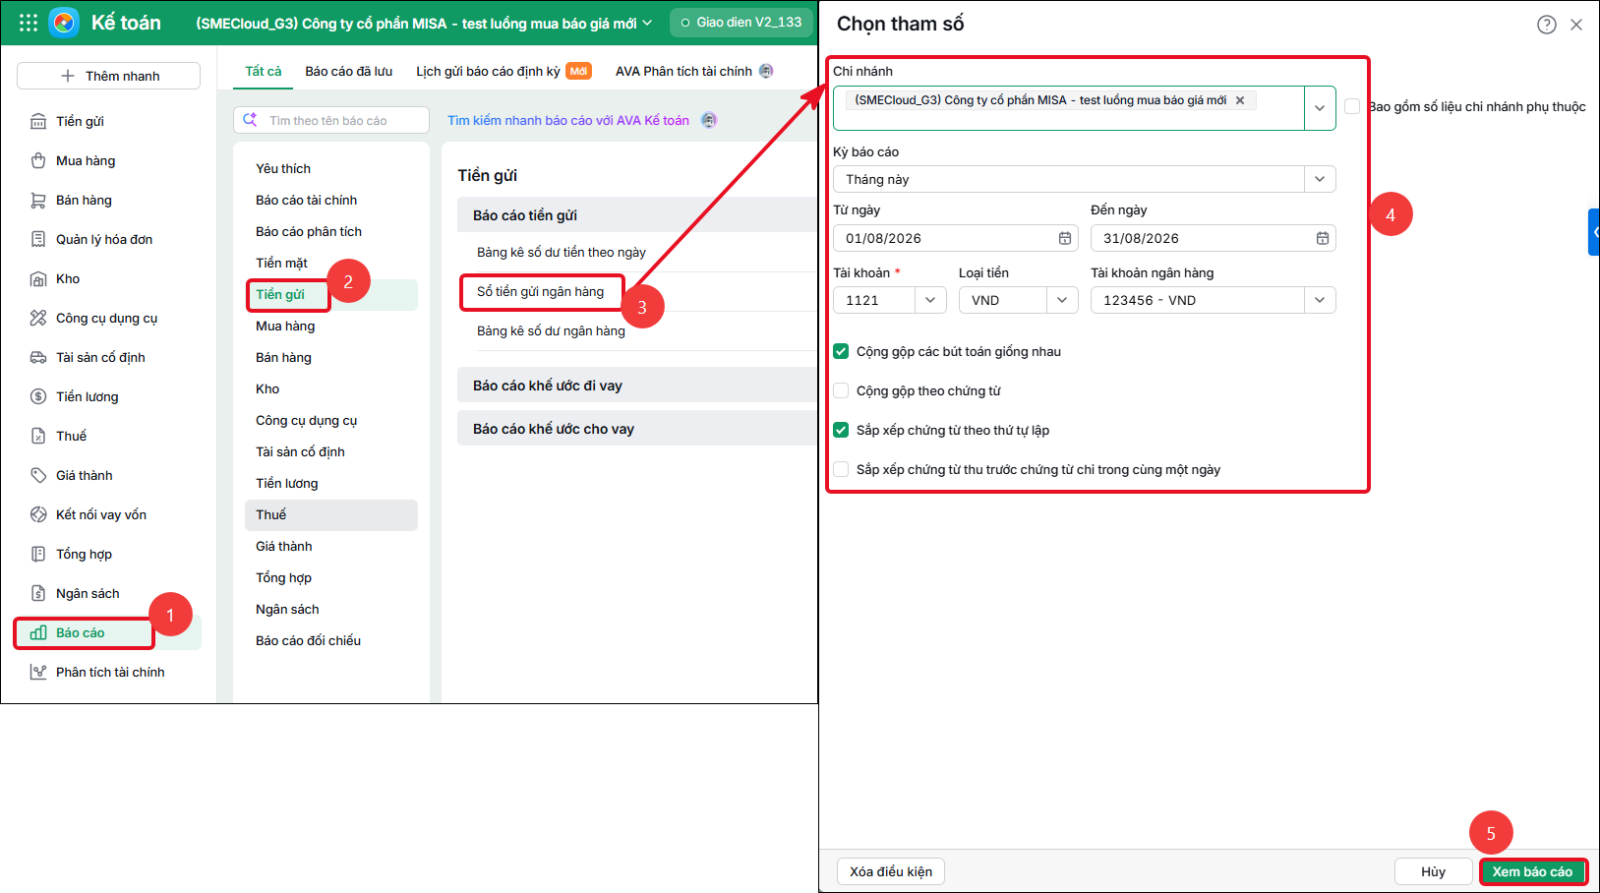Click Xóa điều kiện button
This screenshot has height=893, width=1600.
coord(891,871)
